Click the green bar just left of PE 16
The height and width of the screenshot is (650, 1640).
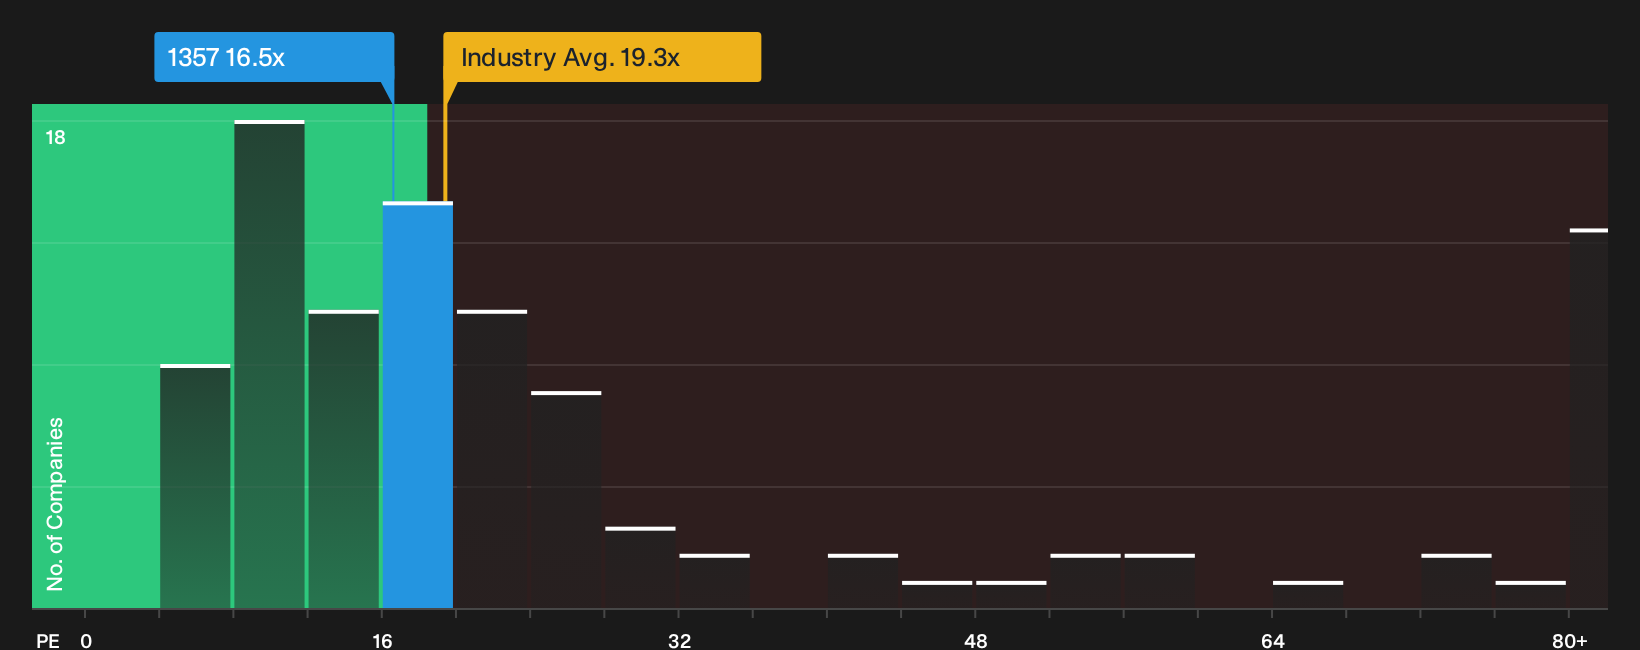[x=344, y=459]
